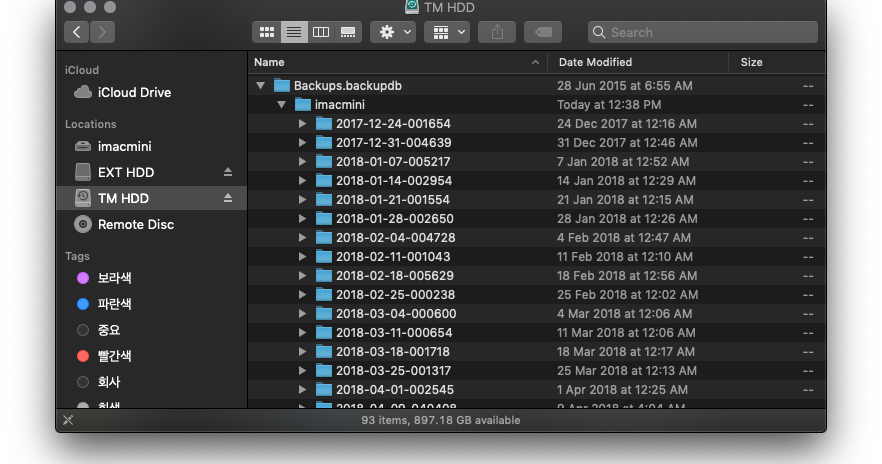Select imacmini in sidebar Locations
Screen dimensions: 882x464
(151, 146)
